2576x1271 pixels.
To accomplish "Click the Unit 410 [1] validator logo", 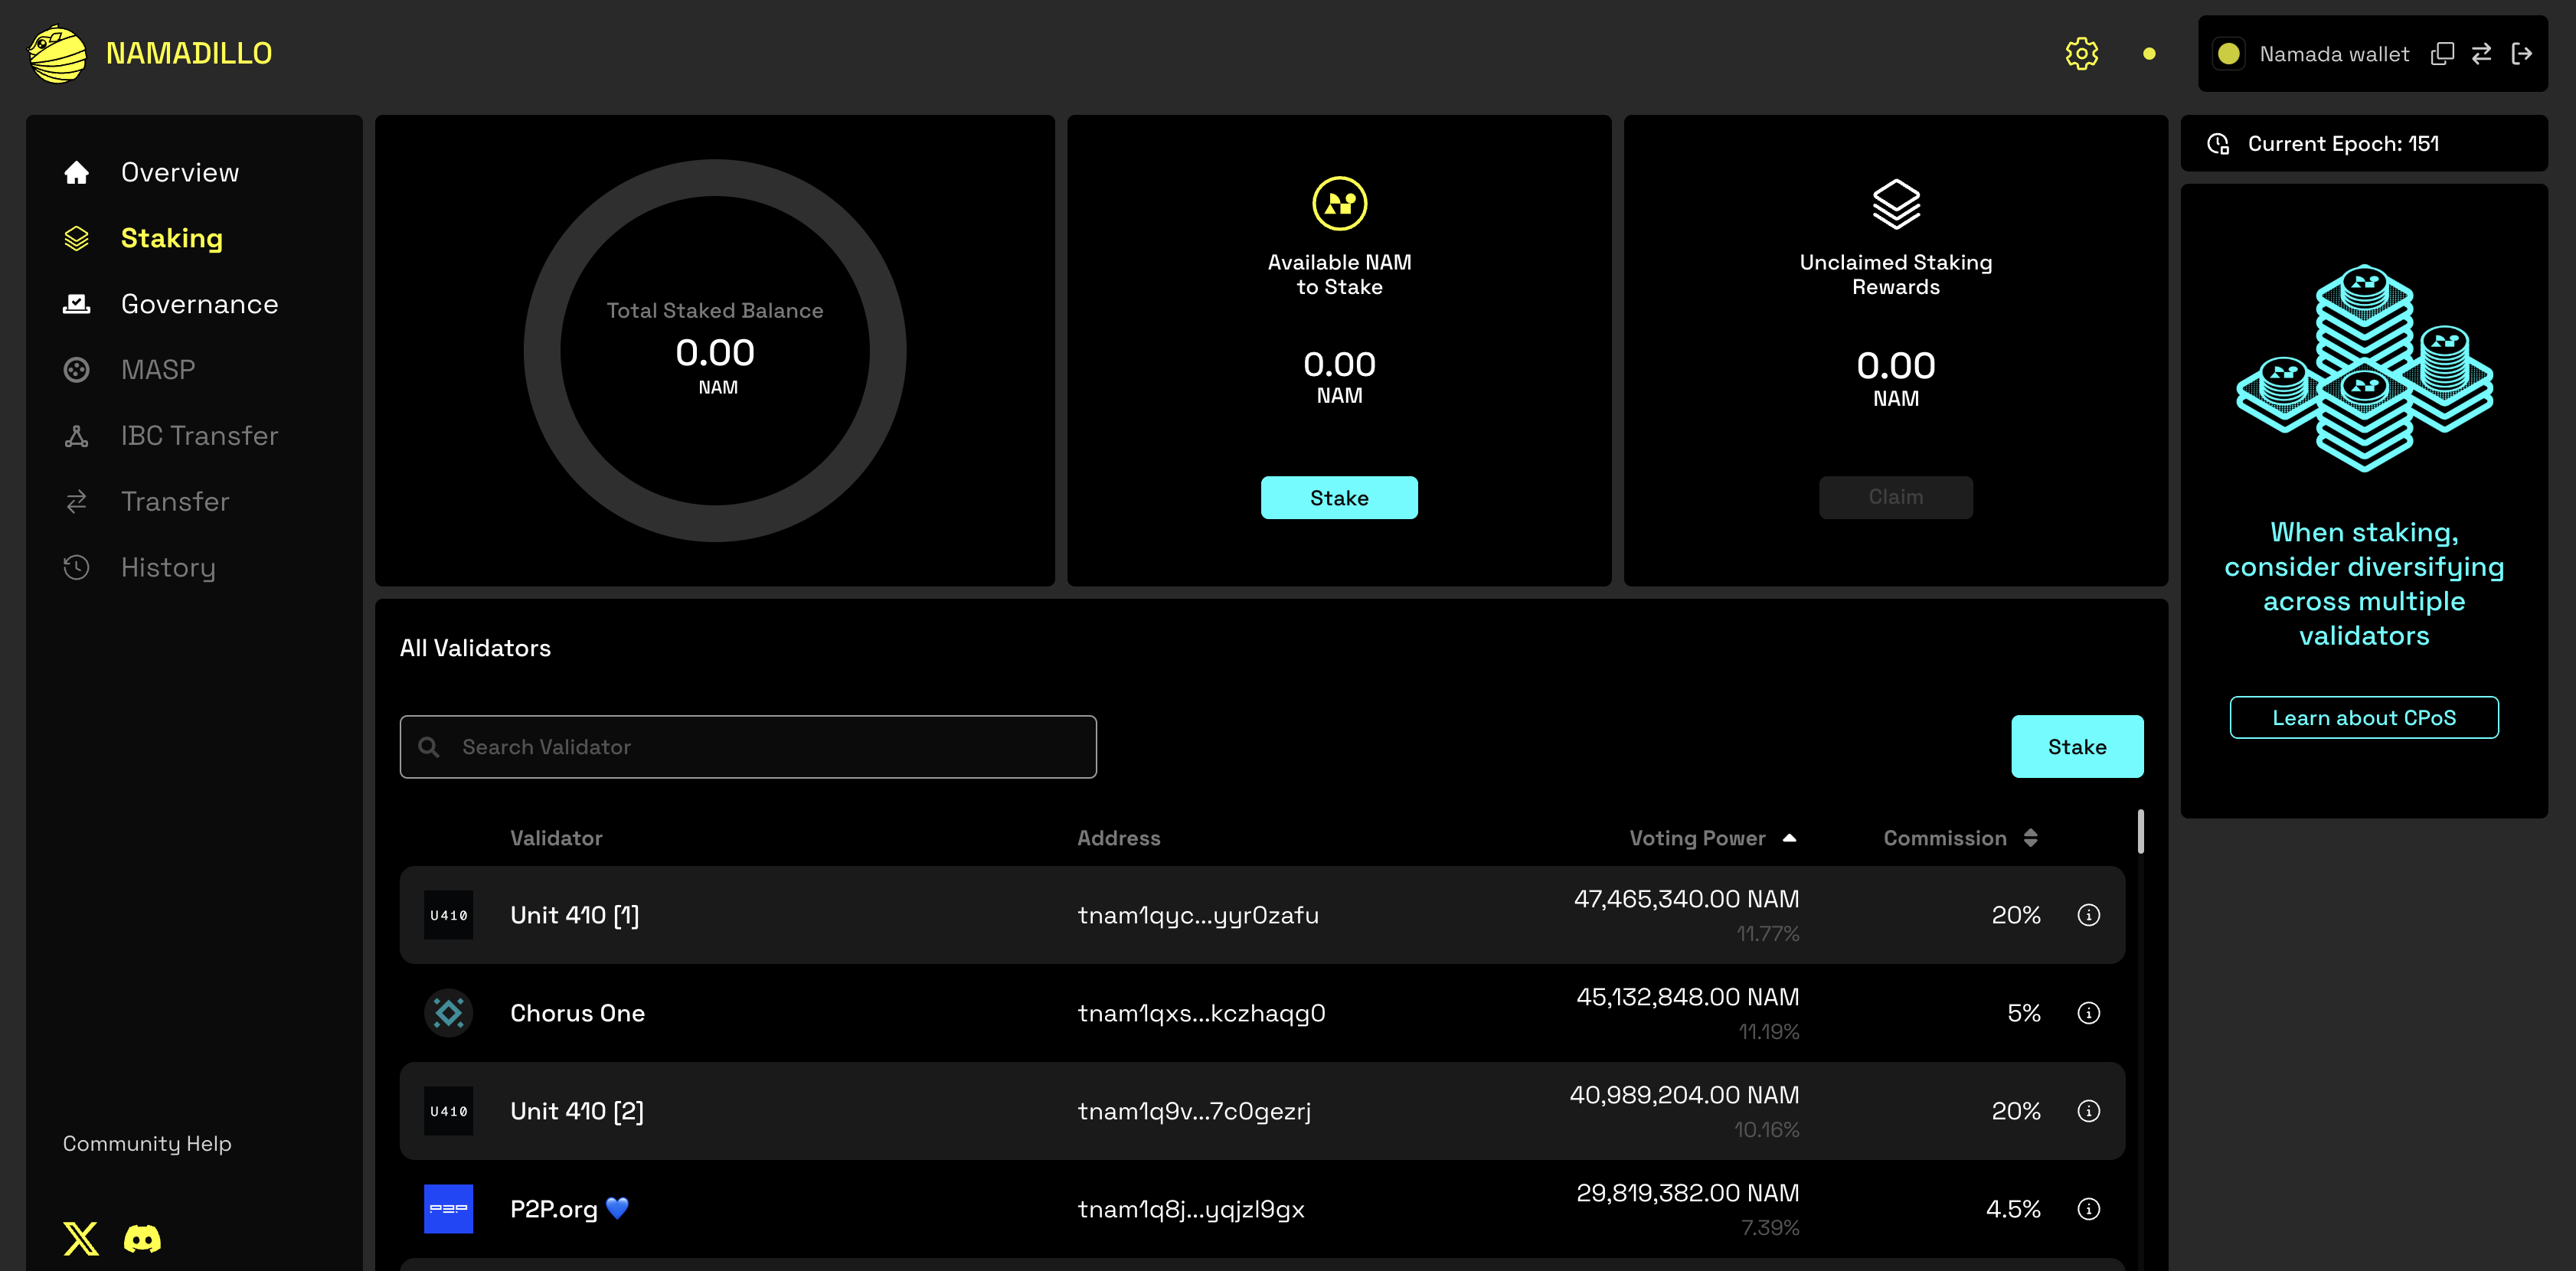I will (x=448, y=915).
